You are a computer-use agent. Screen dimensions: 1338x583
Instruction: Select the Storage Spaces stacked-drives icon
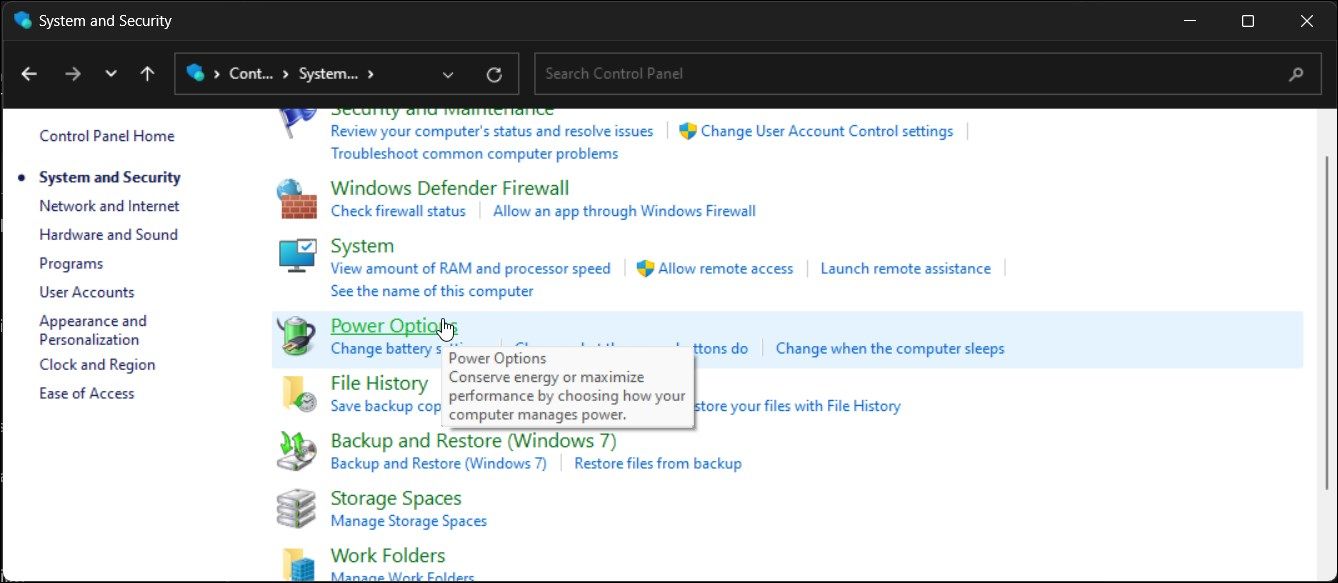295,508
